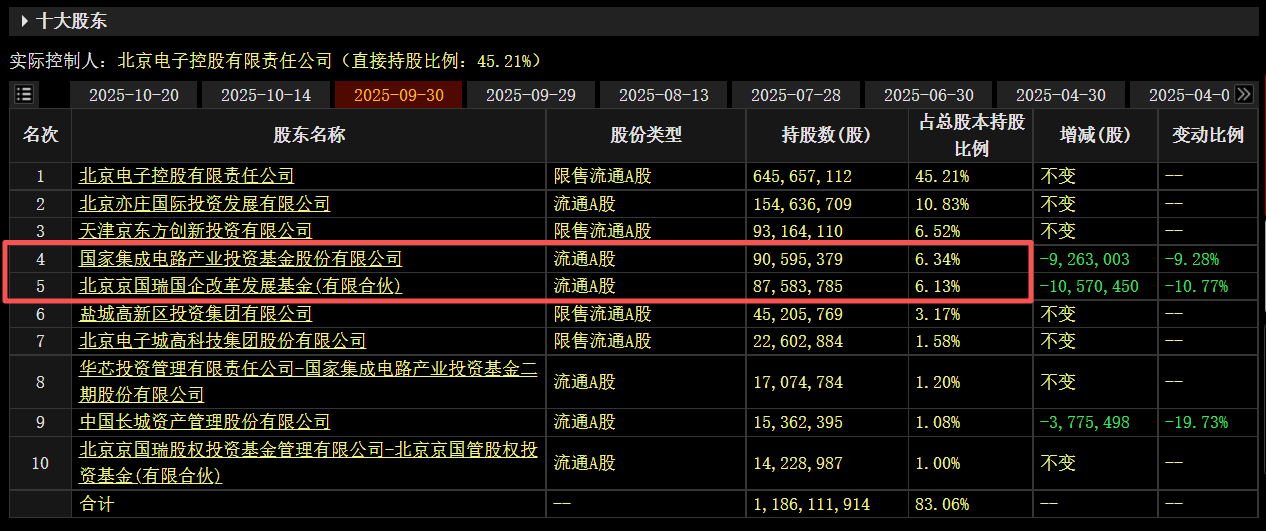Open the list view icon beside date tabs
This screenshot has height=531, width=1266.
click(x=24, y=95)
